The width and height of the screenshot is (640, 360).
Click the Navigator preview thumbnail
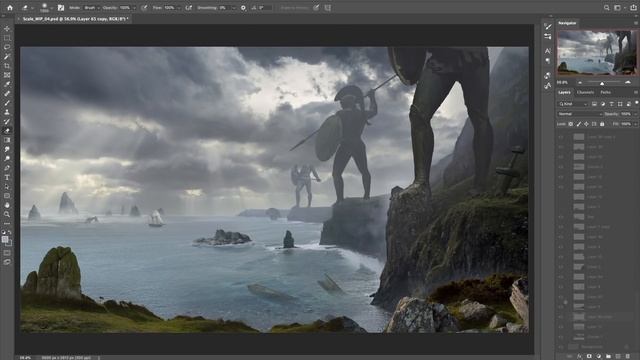(597, 52)
